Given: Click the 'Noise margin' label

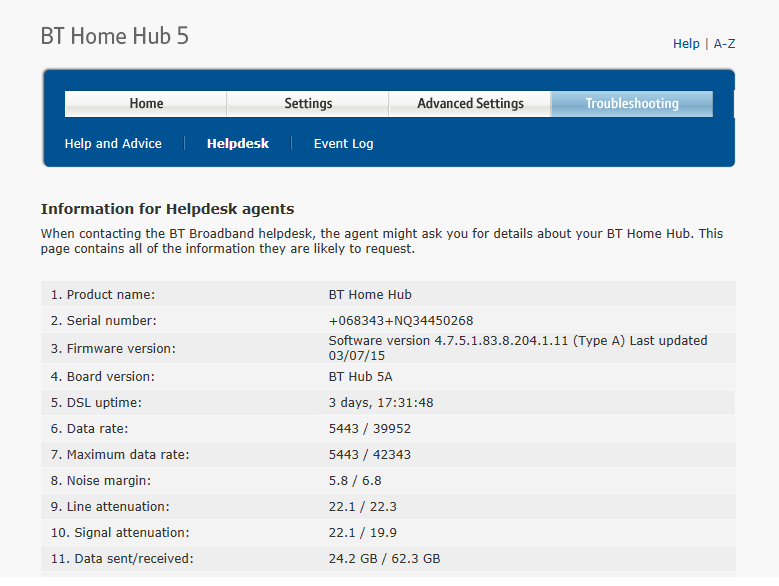Looking at the screenshot, I should point(101,481).
